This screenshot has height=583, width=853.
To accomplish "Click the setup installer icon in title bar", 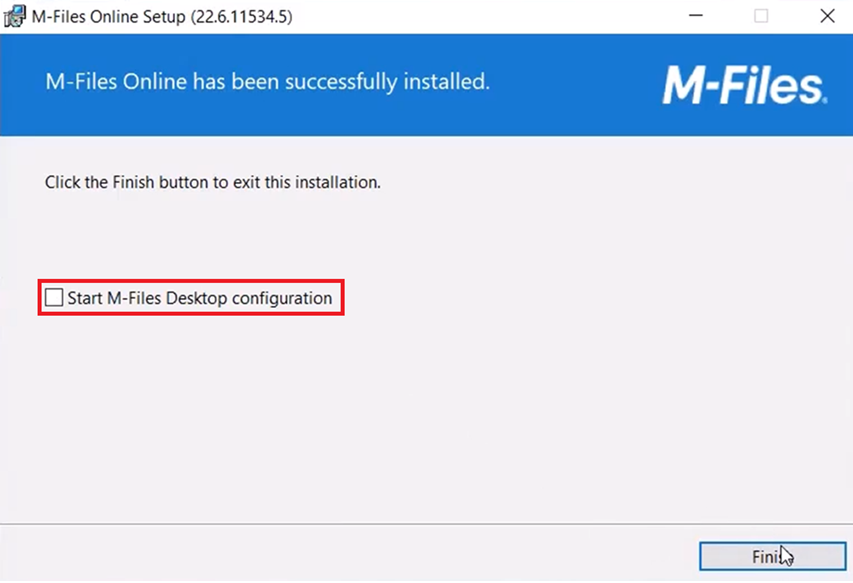I will pos(14,16).
